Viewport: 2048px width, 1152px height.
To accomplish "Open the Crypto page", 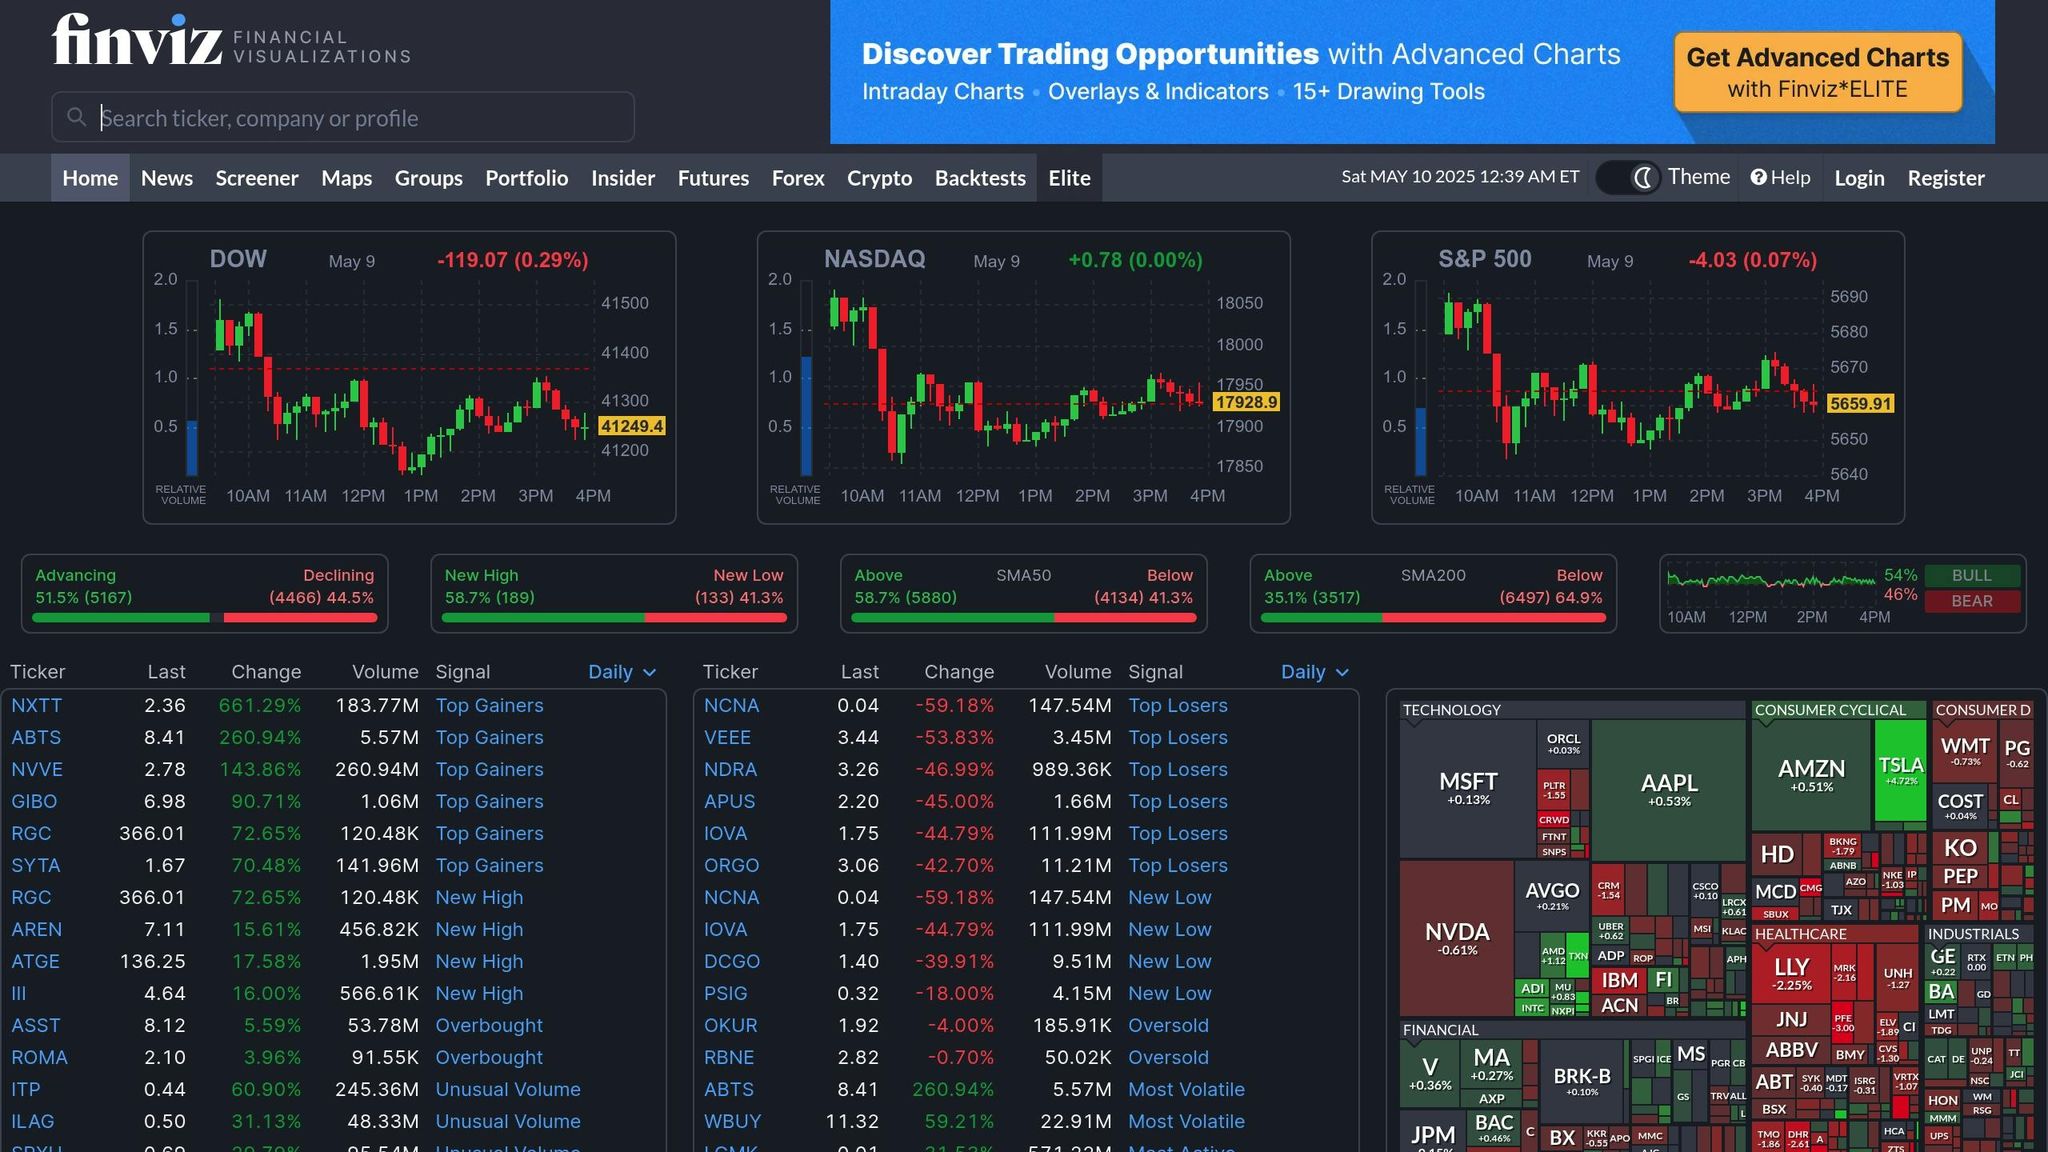I will tap(880, 178).
